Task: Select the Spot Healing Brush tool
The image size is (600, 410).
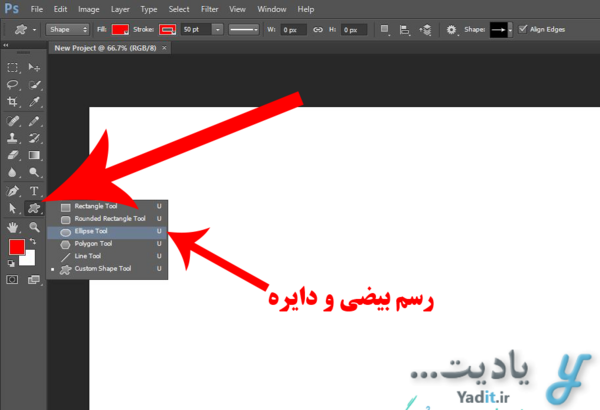Action: (x=12, y=121)
